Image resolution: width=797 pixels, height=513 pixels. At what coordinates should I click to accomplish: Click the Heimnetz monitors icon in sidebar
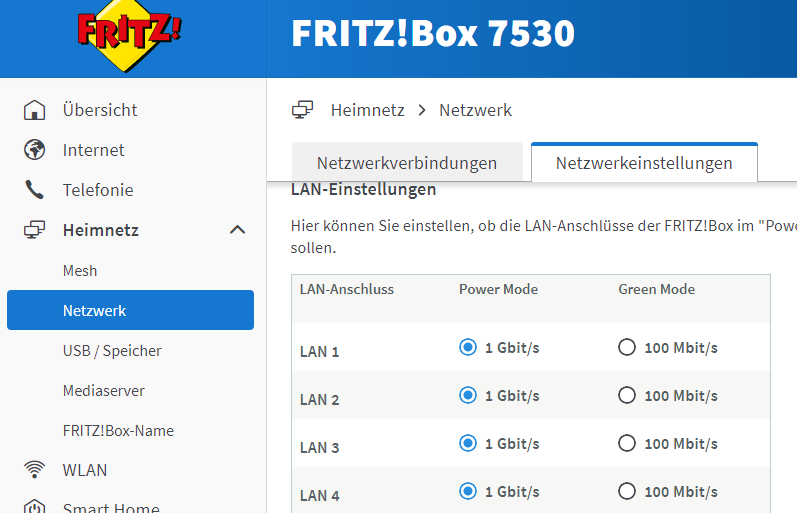click(x=35, y=230)
